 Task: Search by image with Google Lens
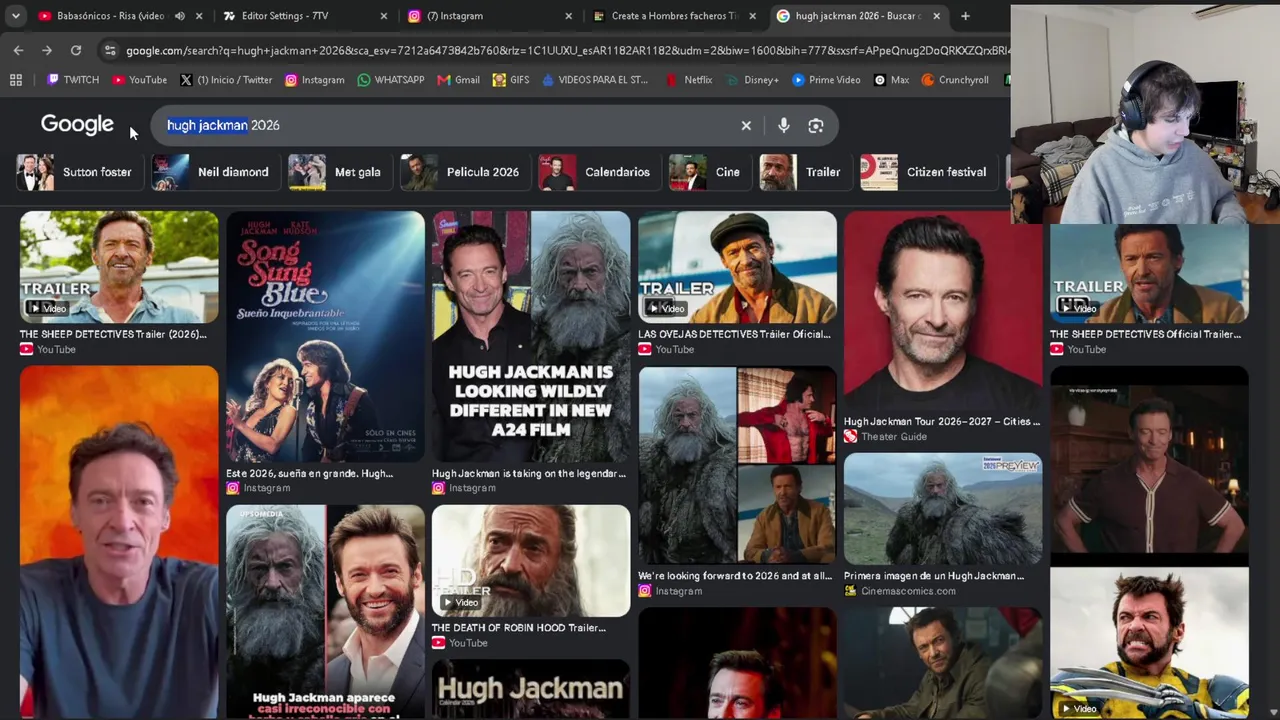816,126
